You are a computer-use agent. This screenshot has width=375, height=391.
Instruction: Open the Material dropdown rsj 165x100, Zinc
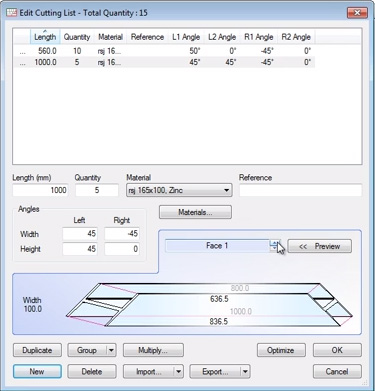tap(179, 190)
